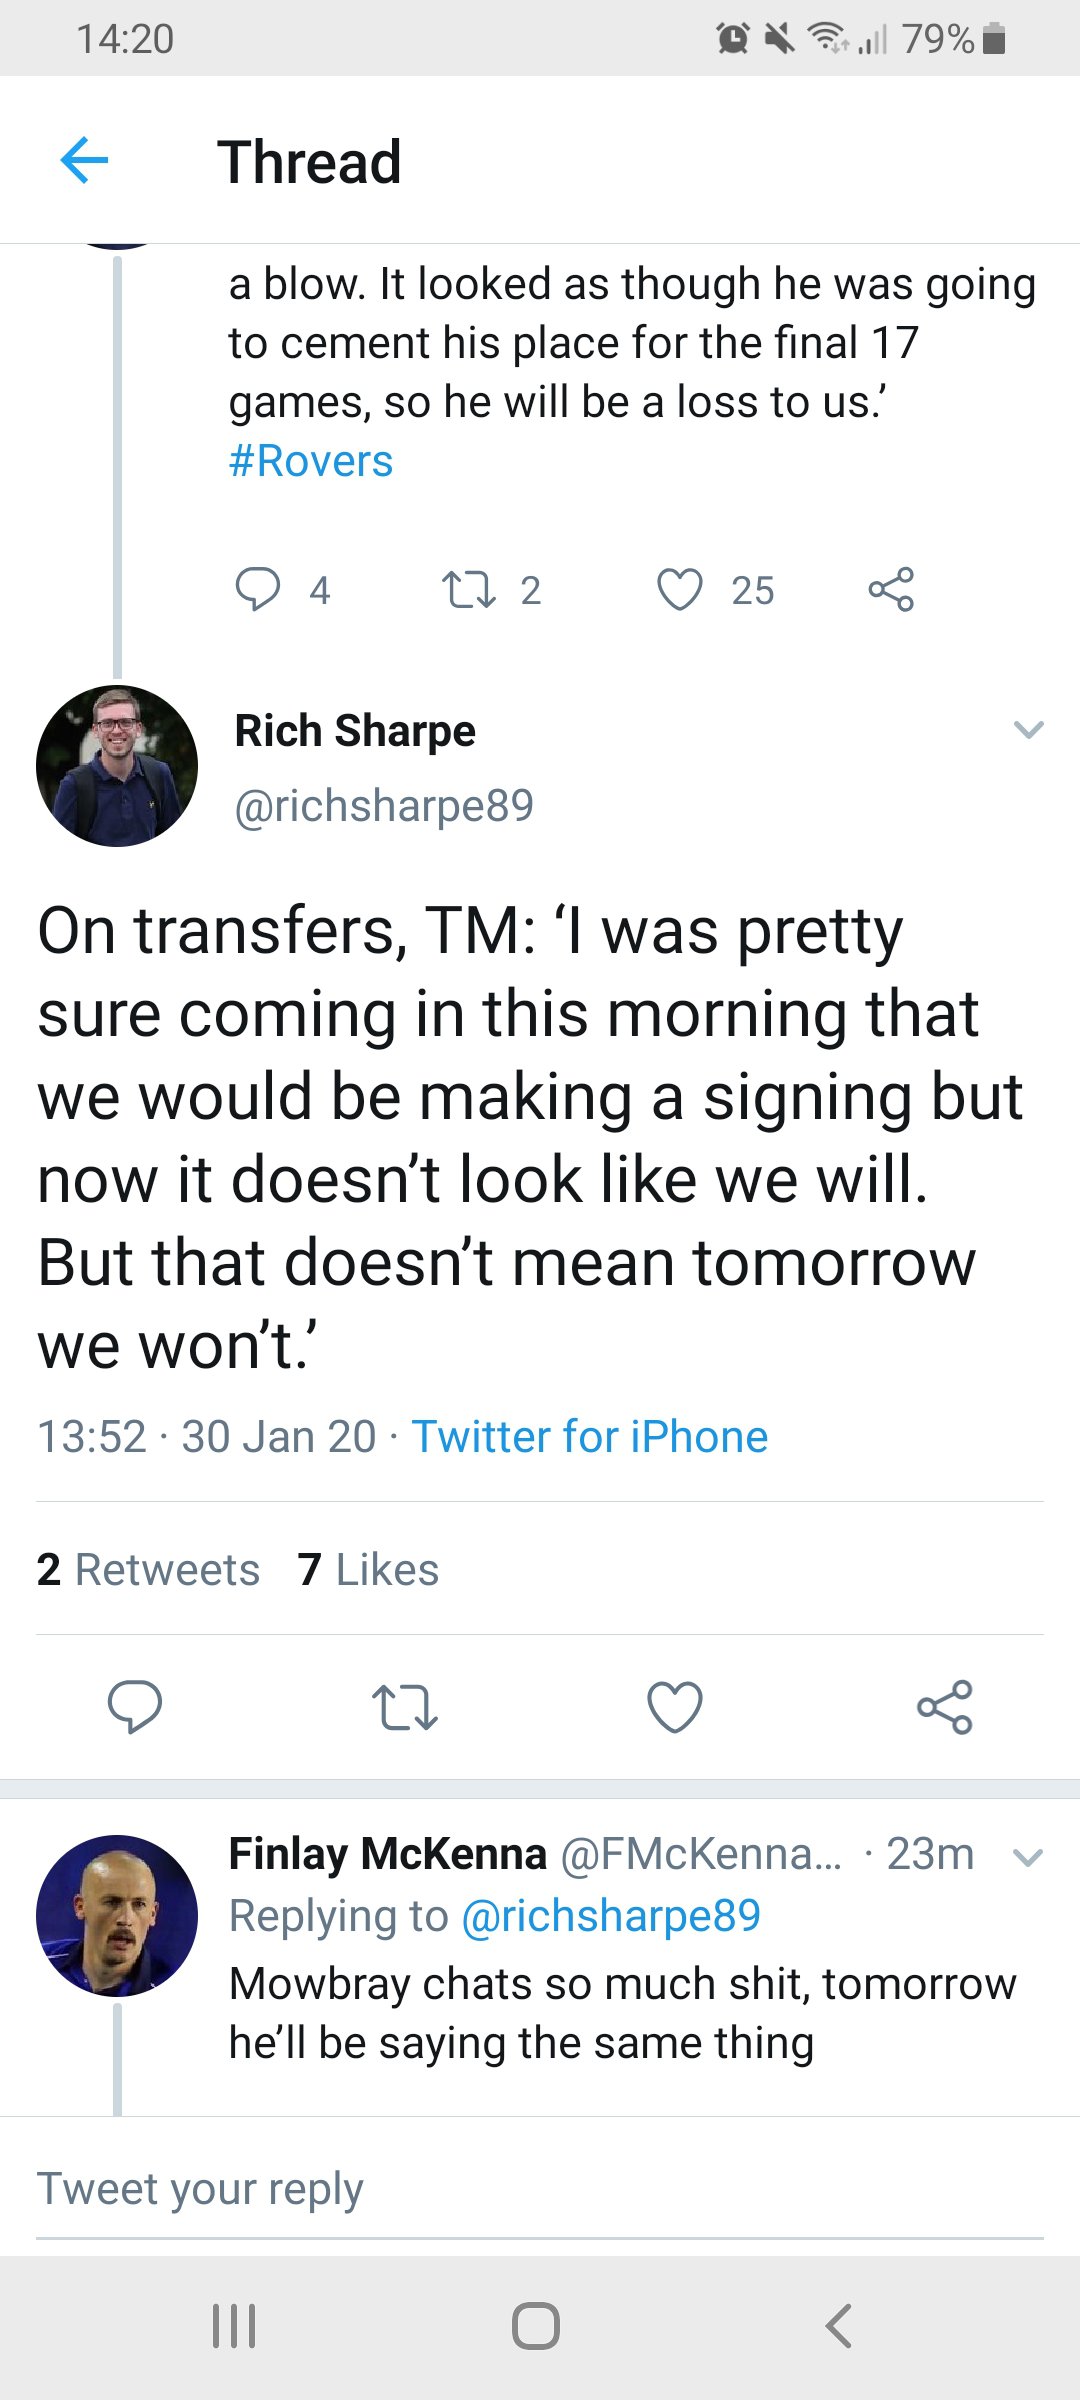Screen dimensions: 1080x2400
Task: Expand options chevron on Rich Sharpe's tweet
Action: click(x=1028, y=729)
